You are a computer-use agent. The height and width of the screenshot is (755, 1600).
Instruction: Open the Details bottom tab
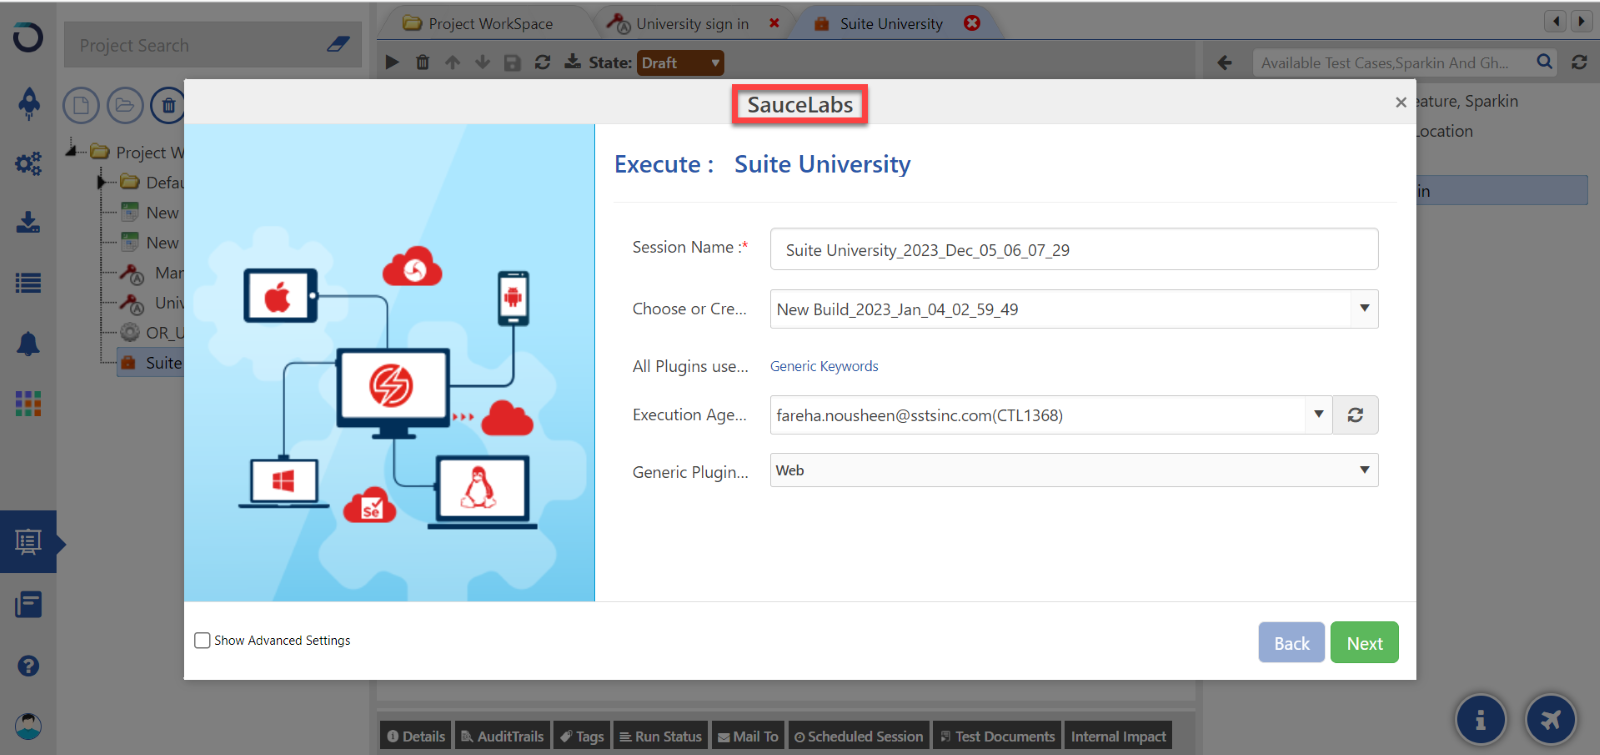(415, 736)
